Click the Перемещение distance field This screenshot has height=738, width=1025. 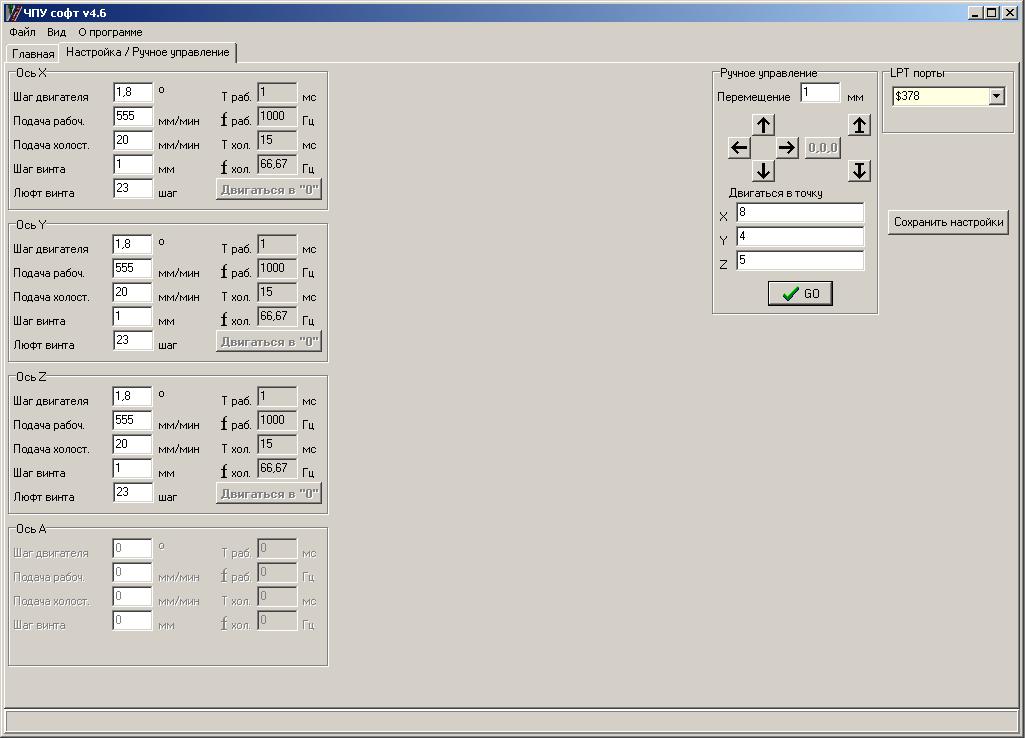(820, 93)
